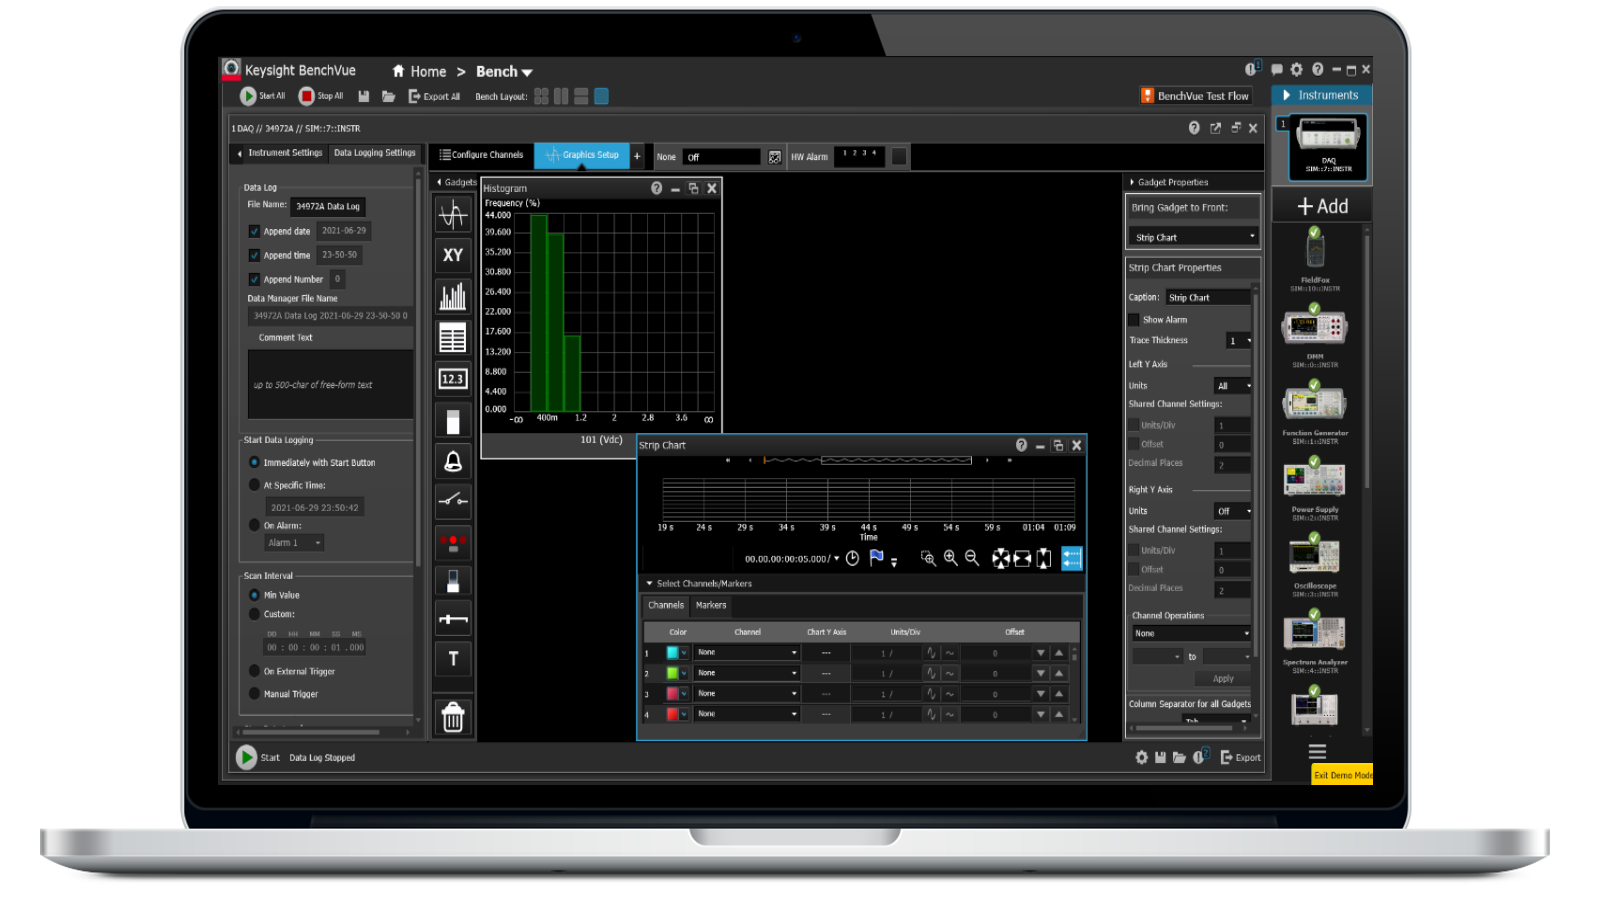This screenshot has height=900, width=1600.
Task: Enable the Show Alarm checkbox
Action: pyautogui.click(x=1134, y=320)
